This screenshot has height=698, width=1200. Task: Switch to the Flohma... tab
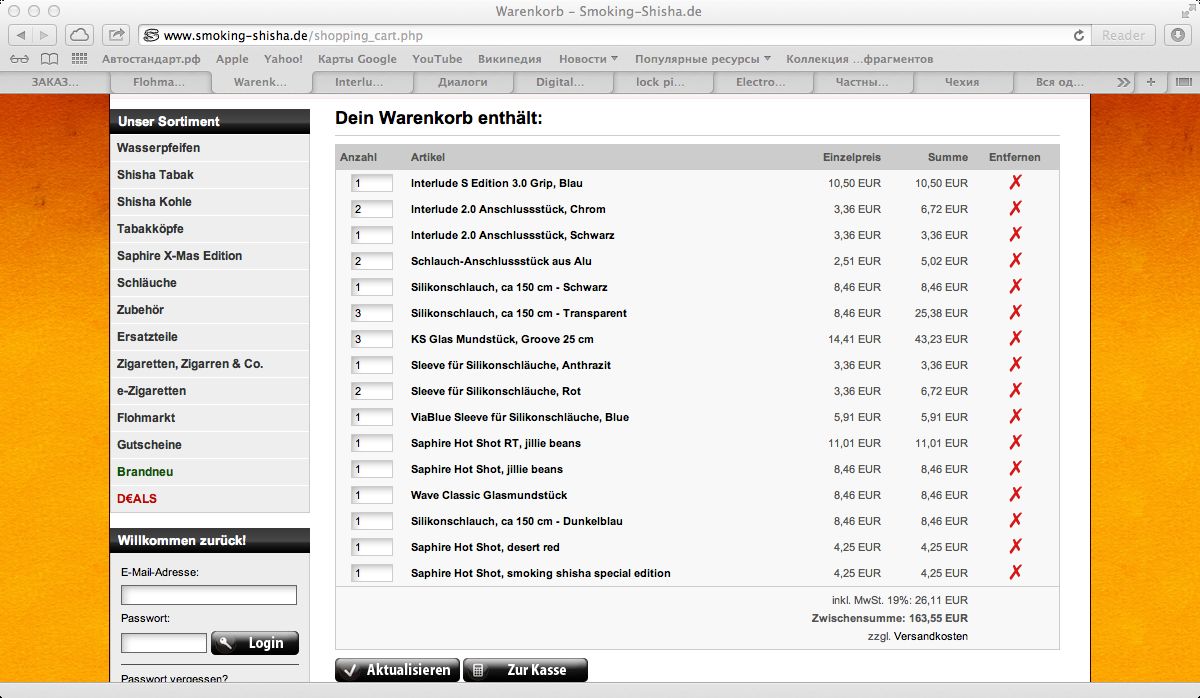pyautogui.click(x=159, y=82)
